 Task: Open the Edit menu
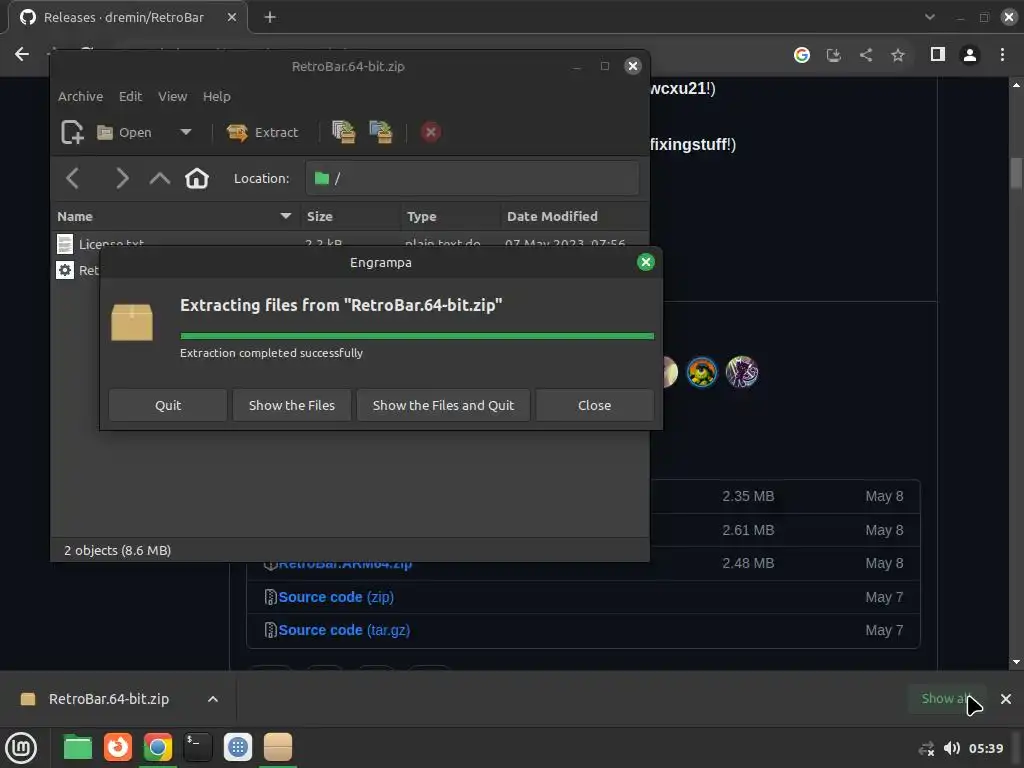tap(131, 97)
